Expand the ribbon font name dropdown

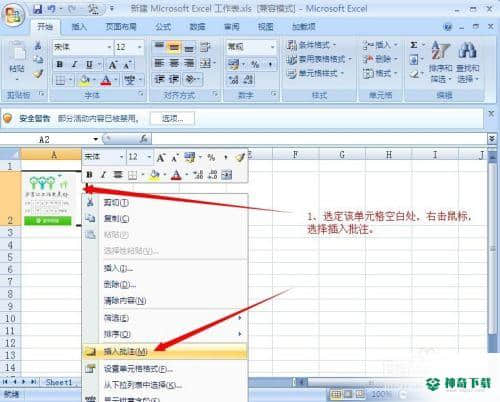tap(109, 47)
